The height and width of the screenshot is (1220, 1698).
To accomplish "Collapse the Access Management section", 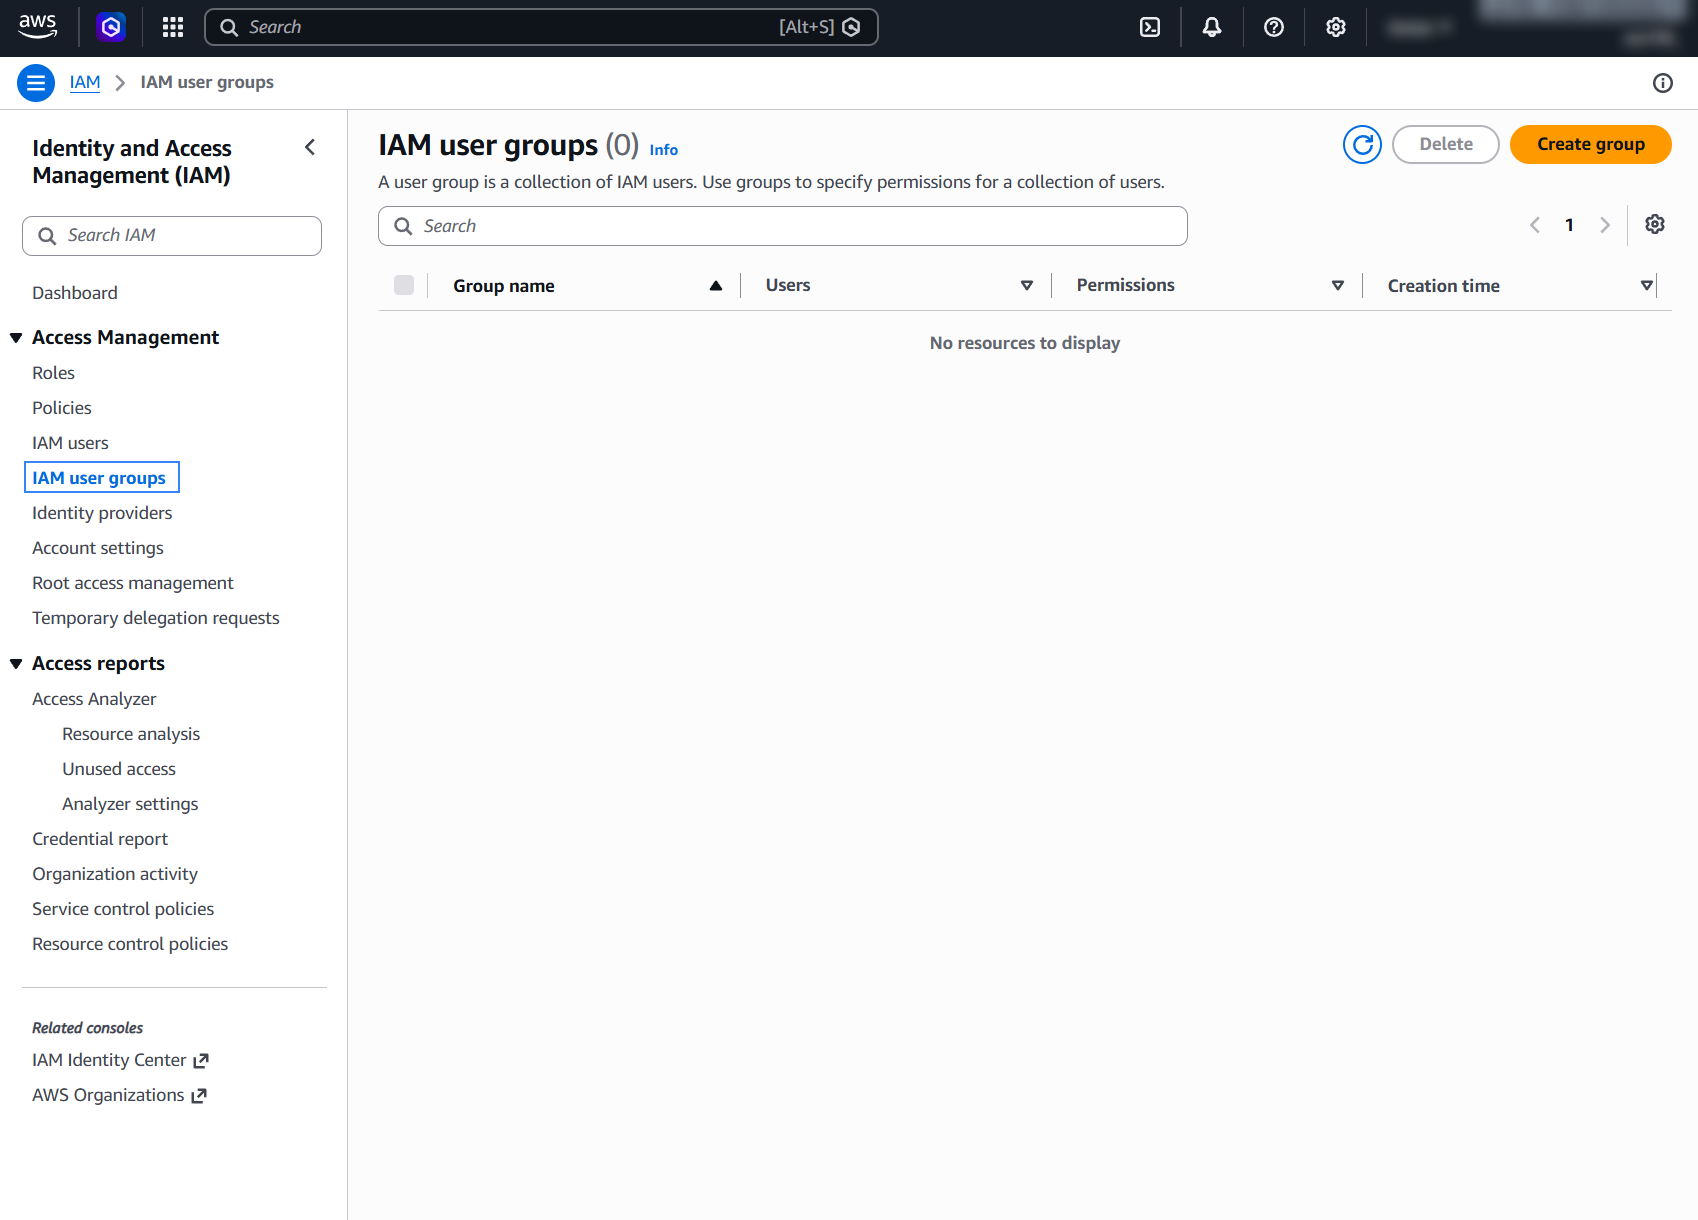I will (x=16, y=338).
